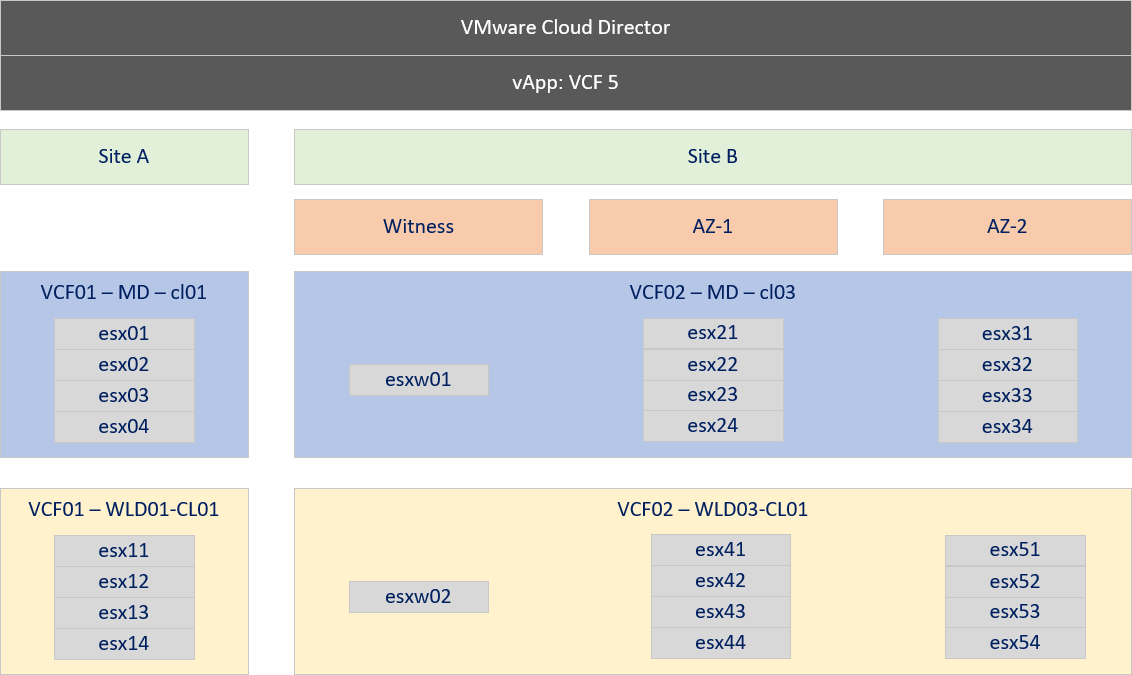Screen dimensions: 1132x675
Task: Click the Site A box
Action: click(124, 157)
